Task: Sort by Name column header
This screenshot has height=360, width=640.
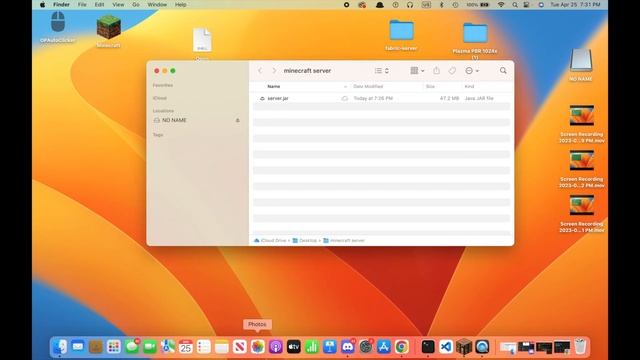Action: (x=274, y=87)
